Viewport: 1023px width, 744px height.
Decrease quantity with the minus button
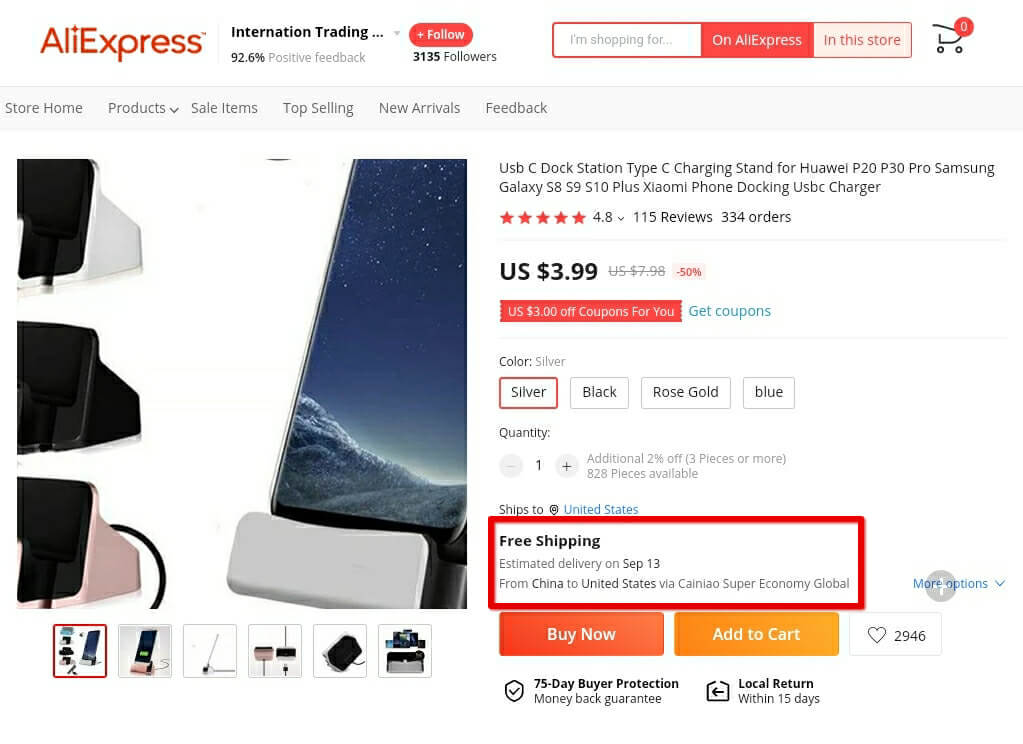click(511, 466)
